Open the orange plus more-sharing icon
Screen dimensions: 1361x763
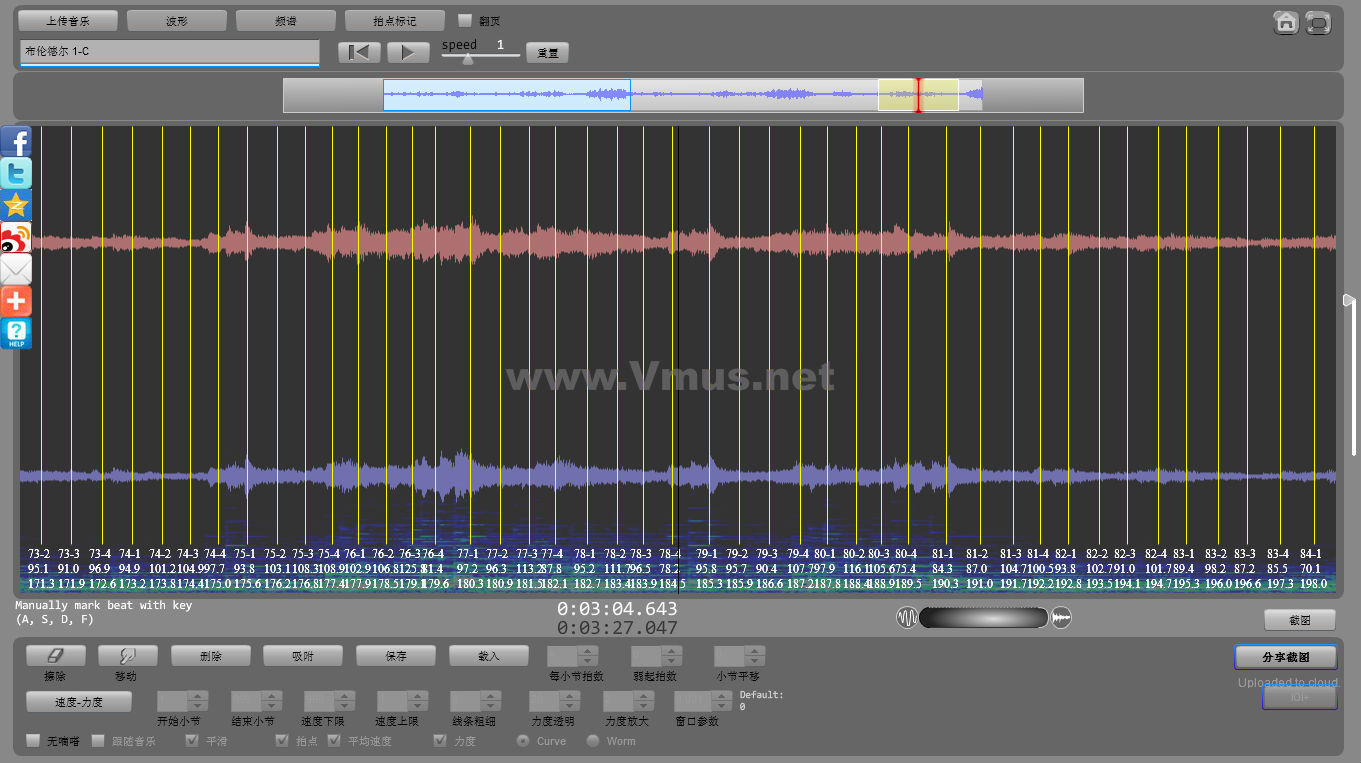click(16, 301)
